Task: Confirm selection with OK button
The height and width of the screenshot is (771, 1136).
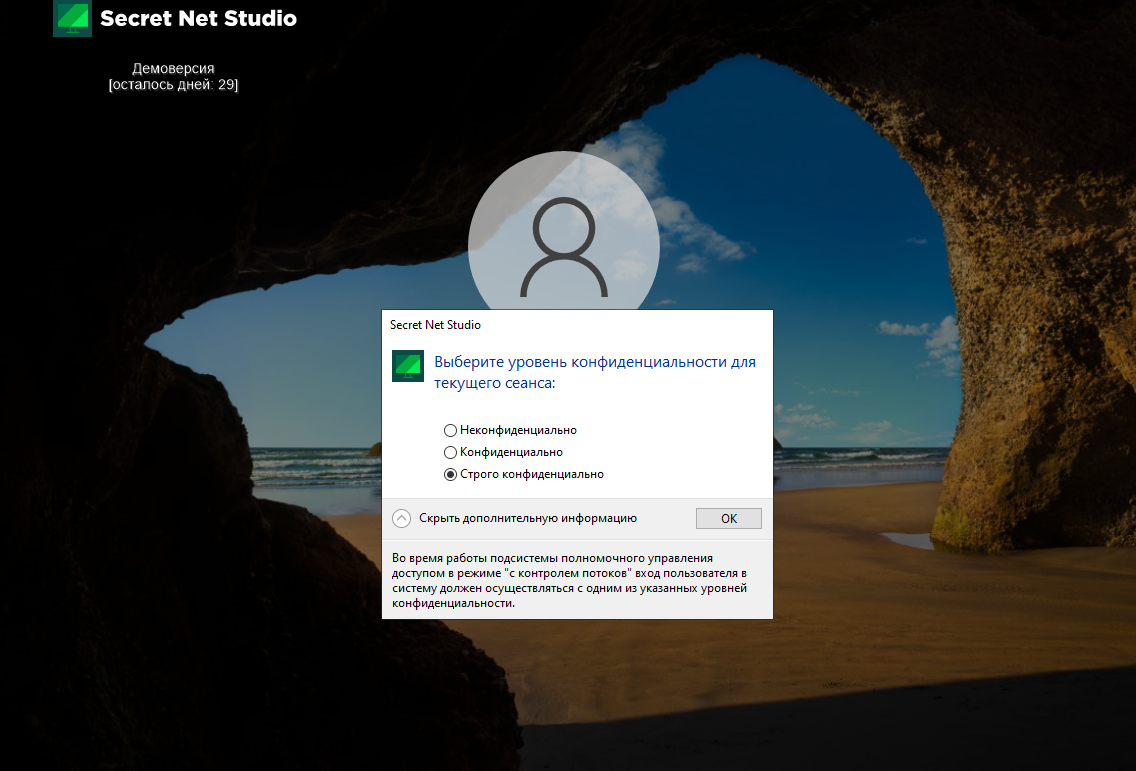Action: (x=729, y=518)
